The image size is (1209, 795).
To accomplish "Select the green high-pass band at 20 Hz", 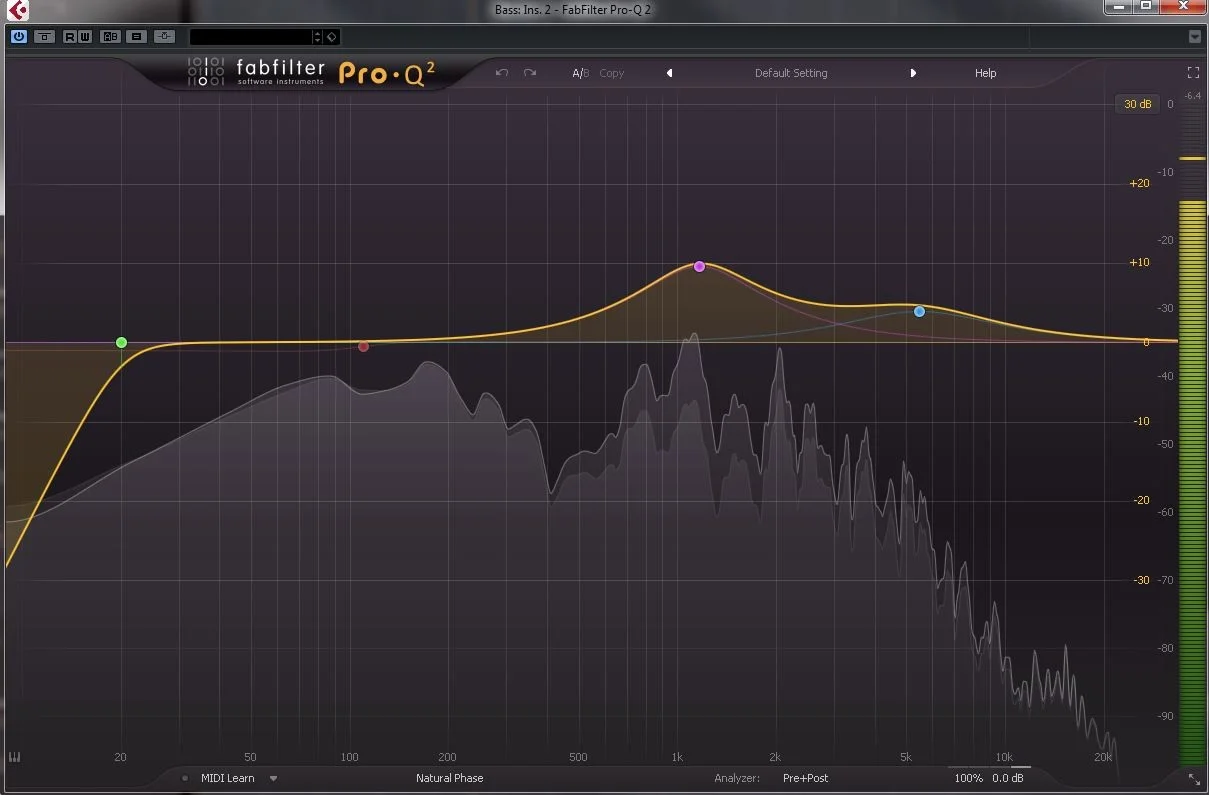I will click(121, 342).
